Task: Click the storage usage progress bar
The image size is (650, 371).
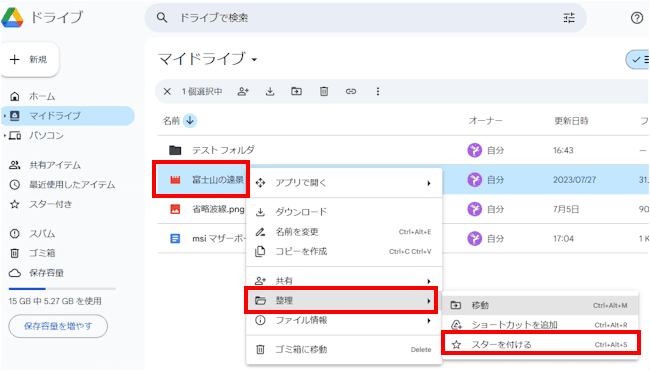Action: pyautogui.click(x=62, y=289)
